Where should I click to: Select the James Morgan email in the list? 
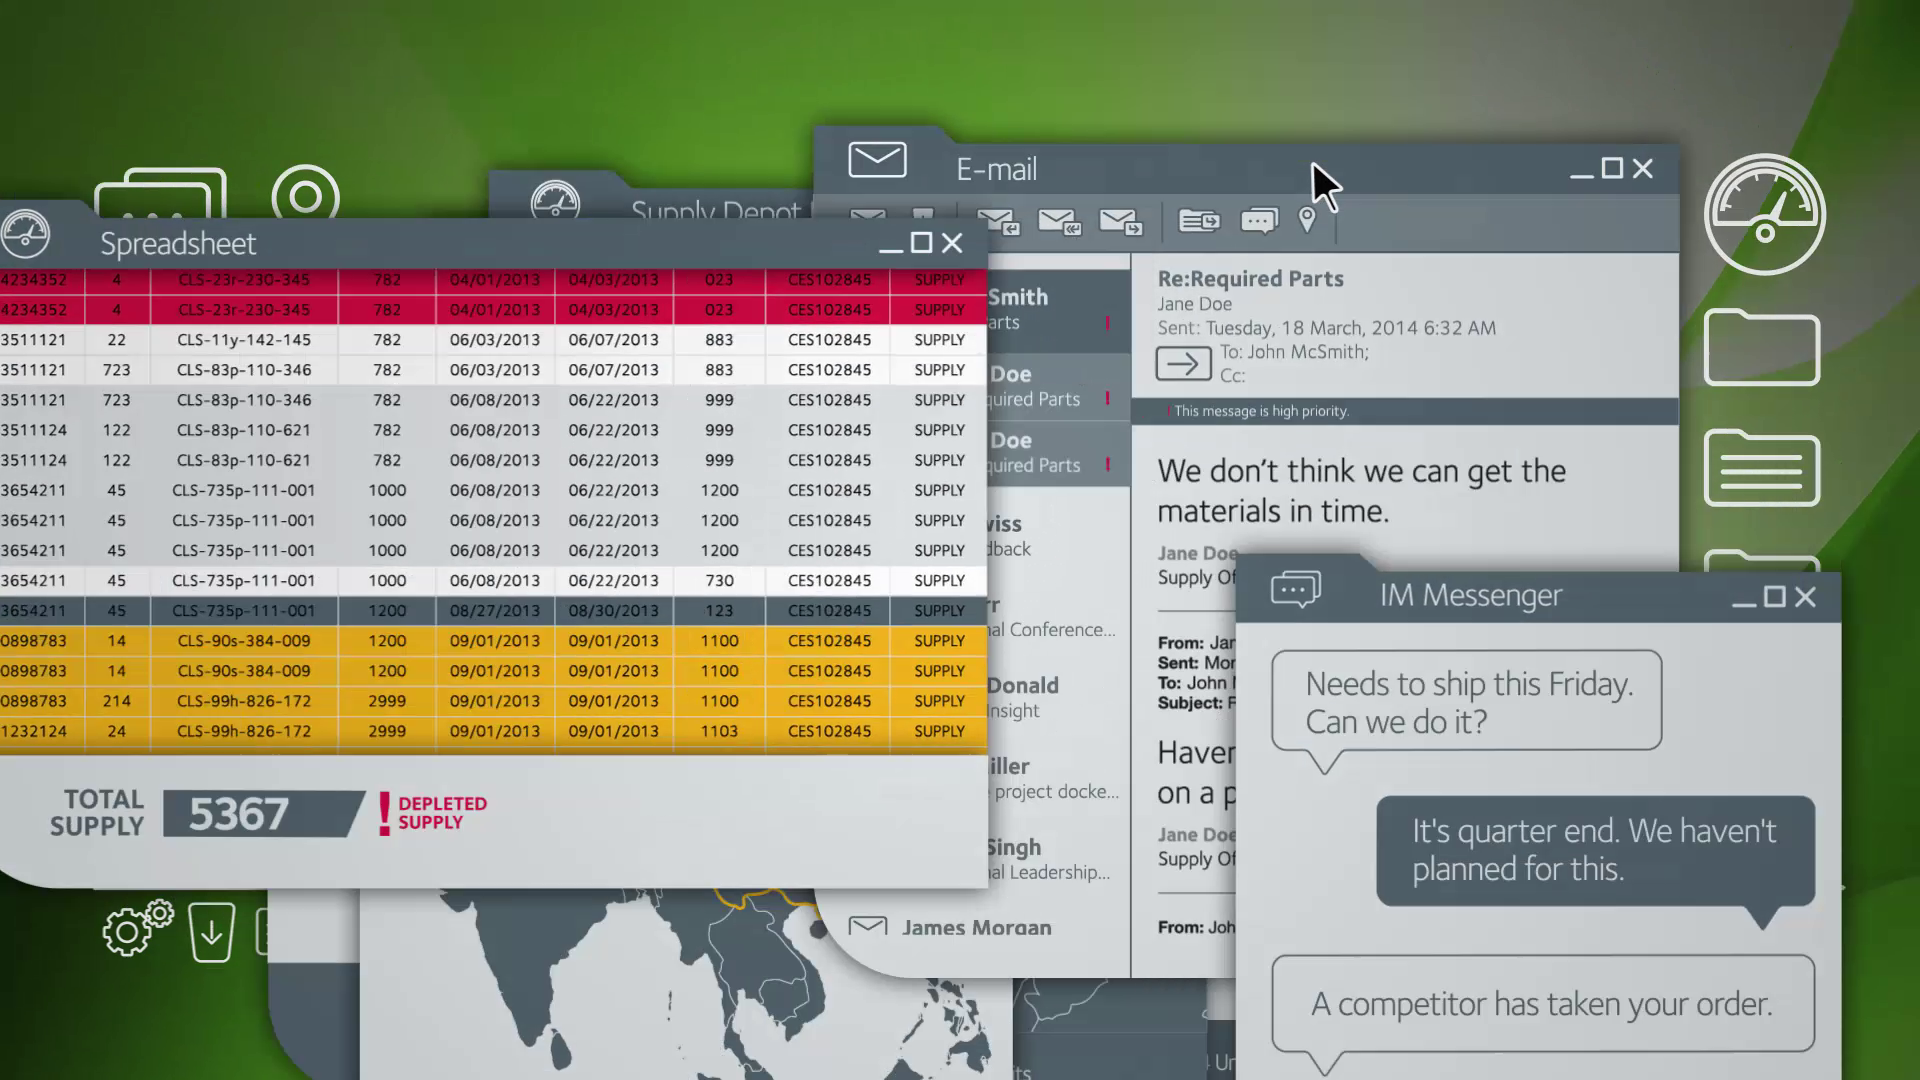click(975, 928)
